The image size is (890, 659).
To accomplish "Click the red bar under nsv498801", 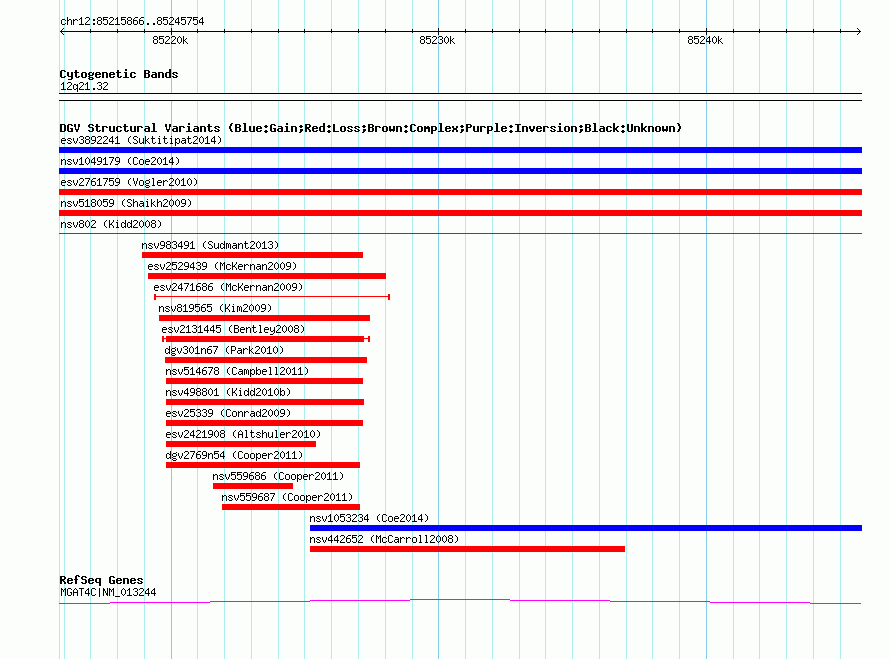I will (x=265, y=402).
